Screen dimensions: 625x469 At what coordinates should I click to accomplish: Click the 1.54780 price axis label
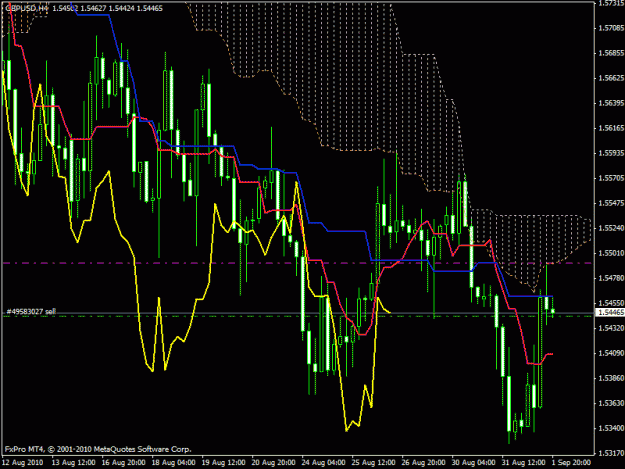point(611,278)
